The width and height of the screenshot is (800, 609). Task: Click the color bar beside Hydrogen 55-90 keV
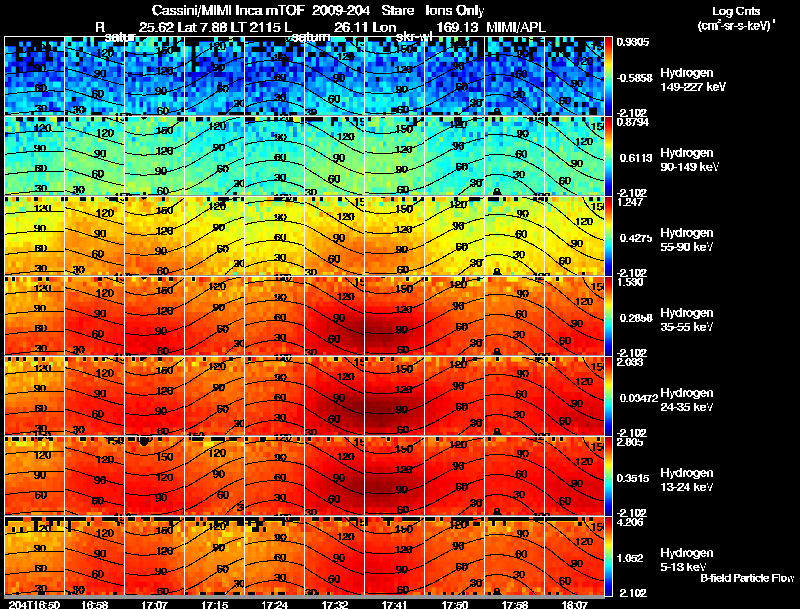(609, 236)
